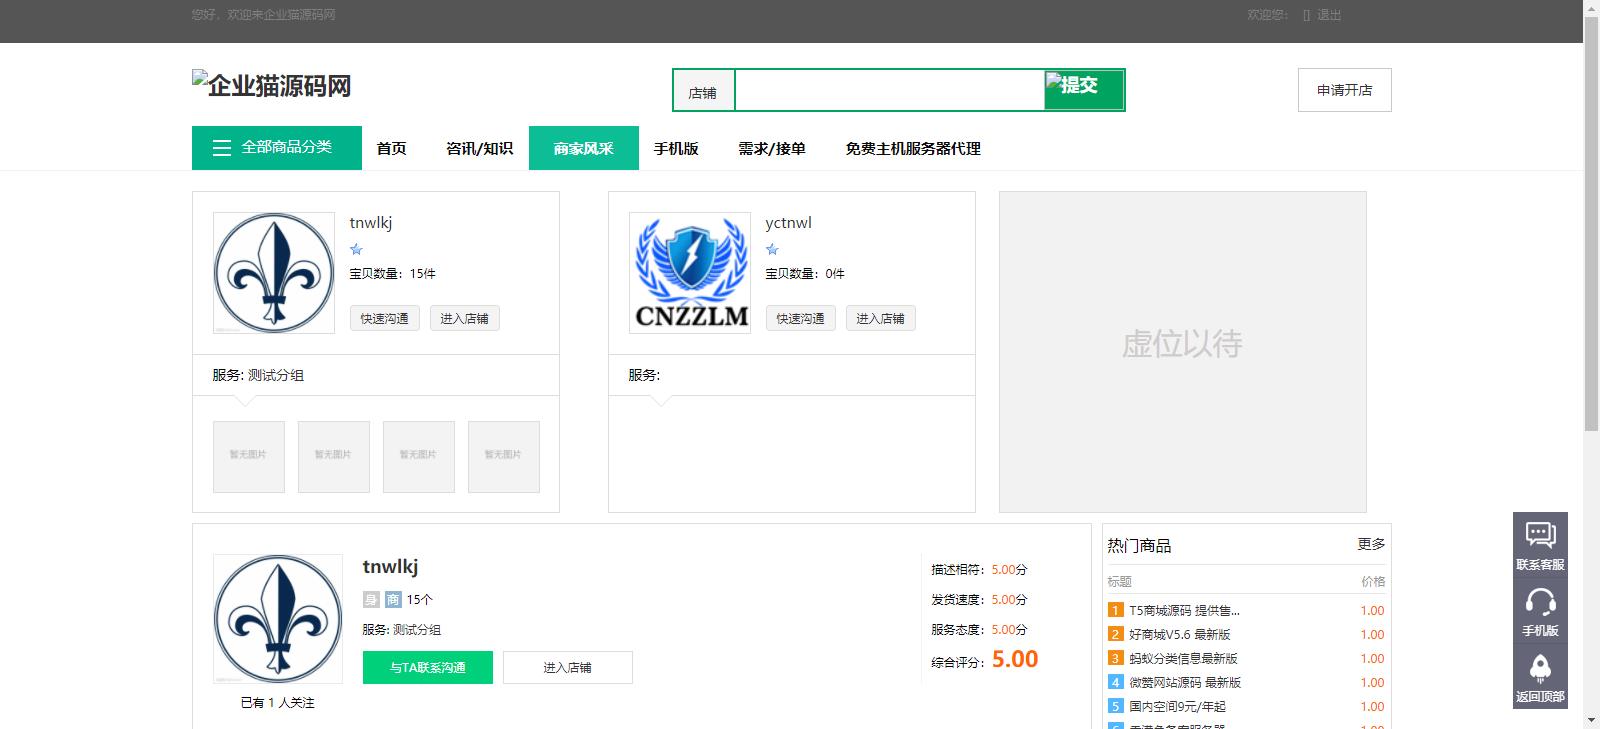Open 更多 in the 热门商品 panel
The width and height of the screenshot is (1600, 729).
(x=1371, y=544)
